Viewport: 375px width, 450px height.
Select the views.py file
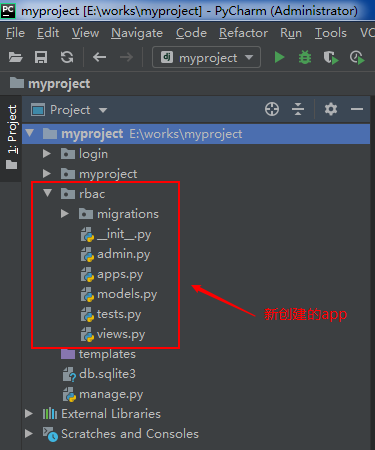(x=113, y=334)
